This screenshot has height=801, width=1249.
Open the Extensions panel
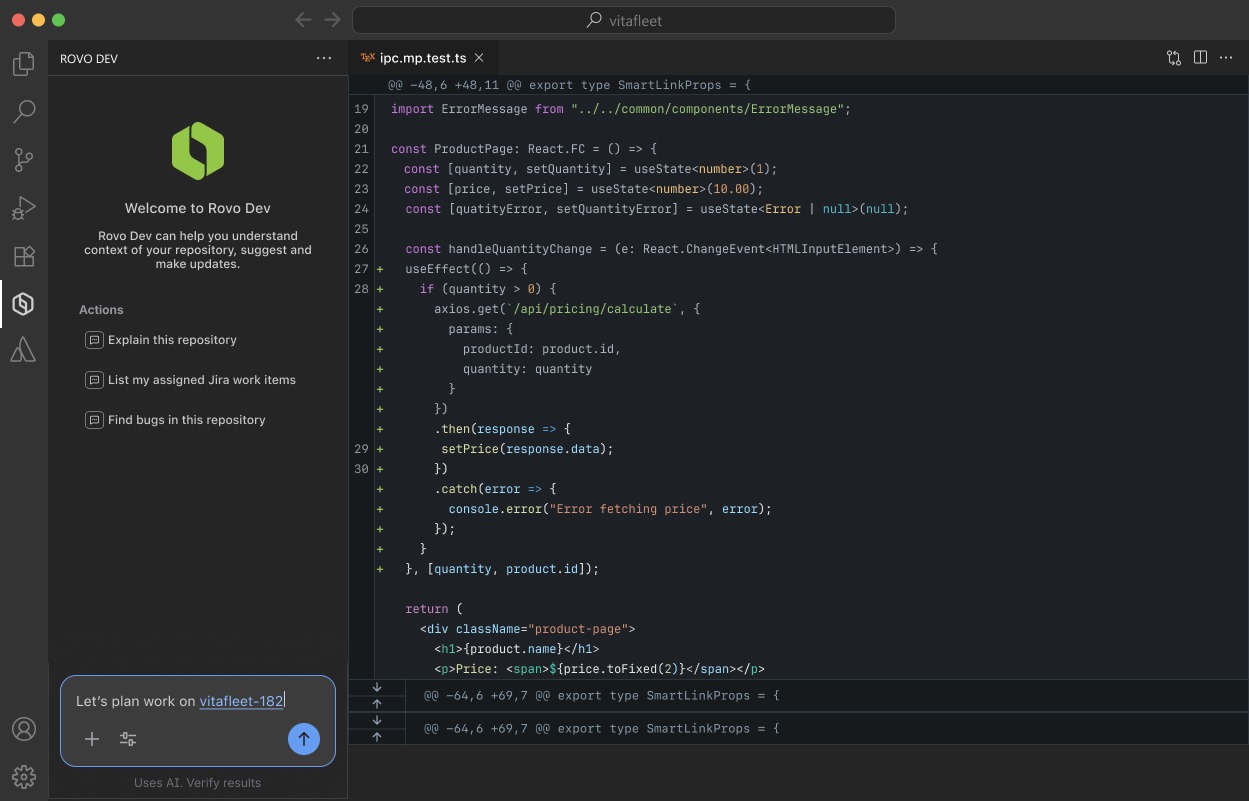pos(24,255)
